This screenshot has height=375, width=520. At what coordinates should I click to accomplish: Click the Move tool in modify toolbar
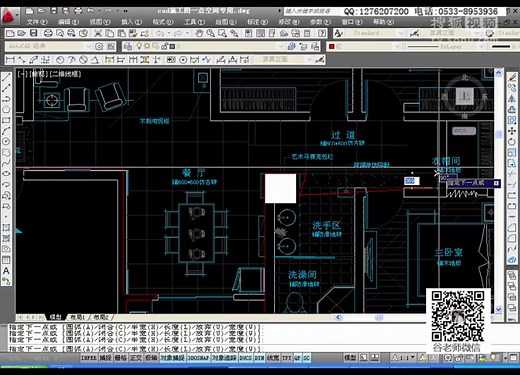click(512, 131)
